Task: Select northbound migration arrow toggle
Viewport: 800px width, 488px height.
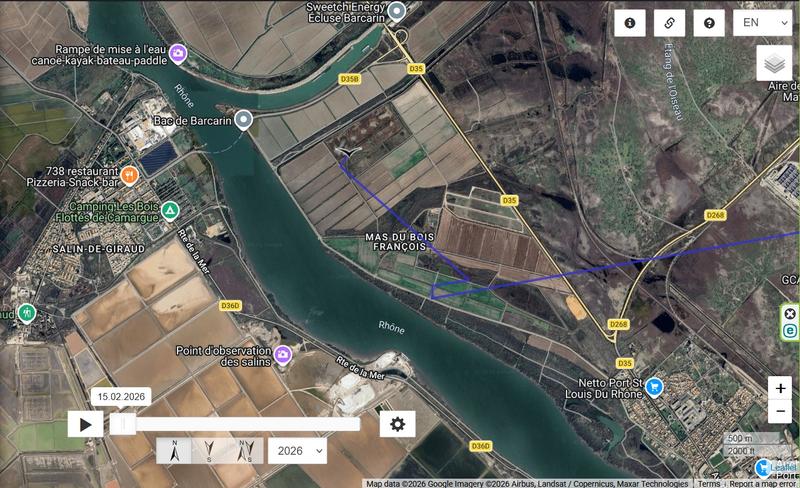Action: point(174,451)
